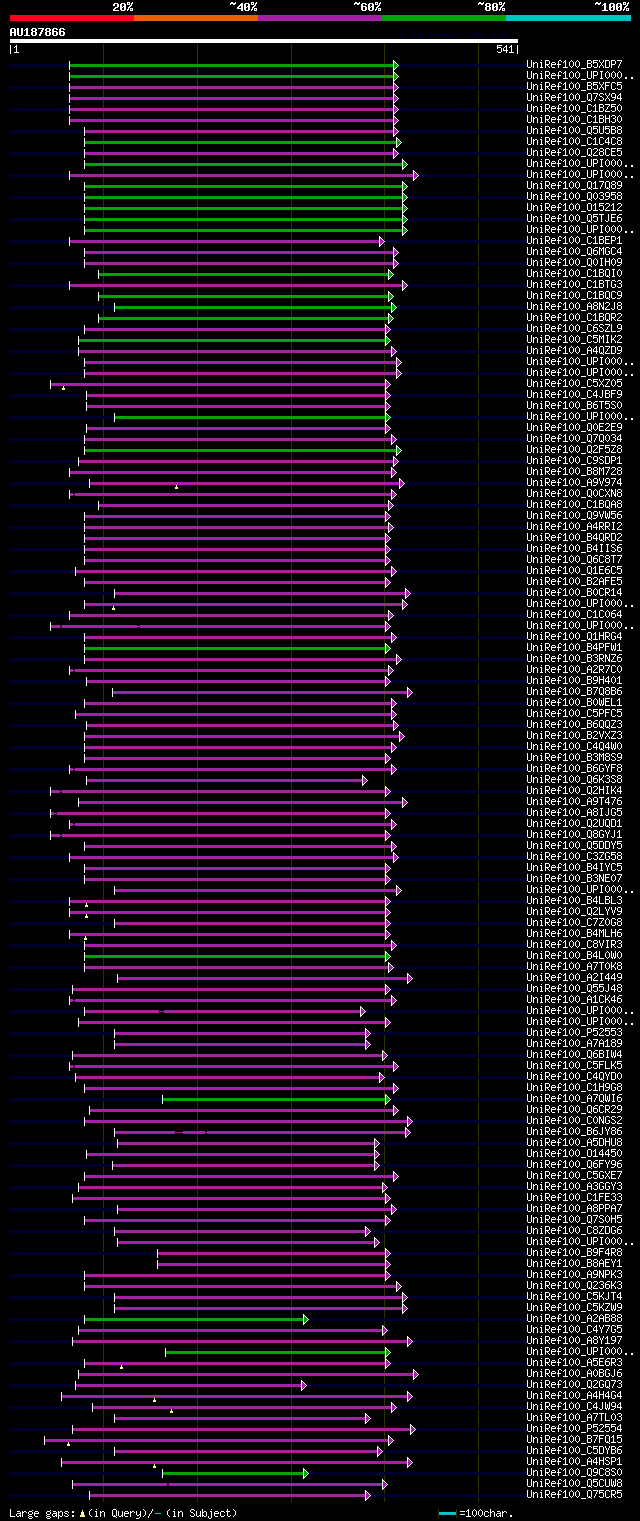Select hit UniRef100_Q9C8S0
The image size is (640, 1521).
[574, 1473]
